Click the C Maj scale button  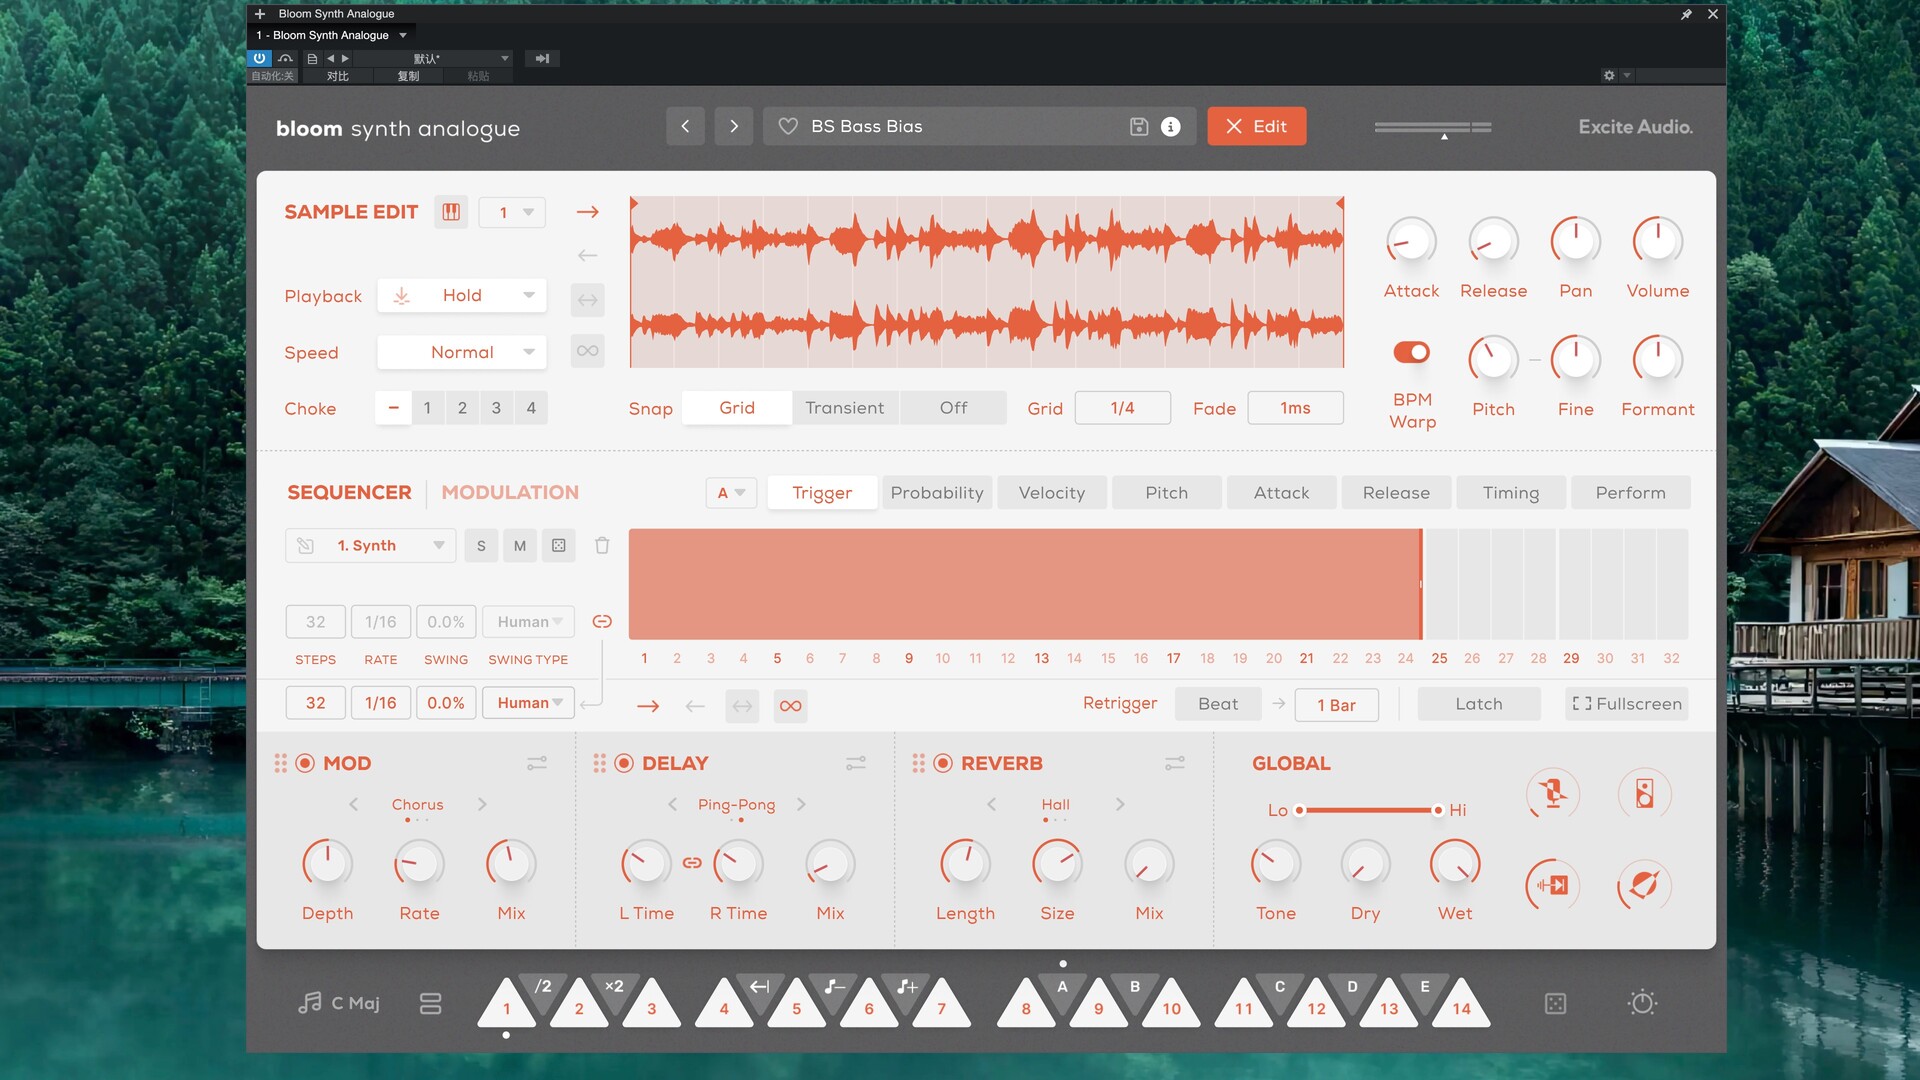point(340,1003)
